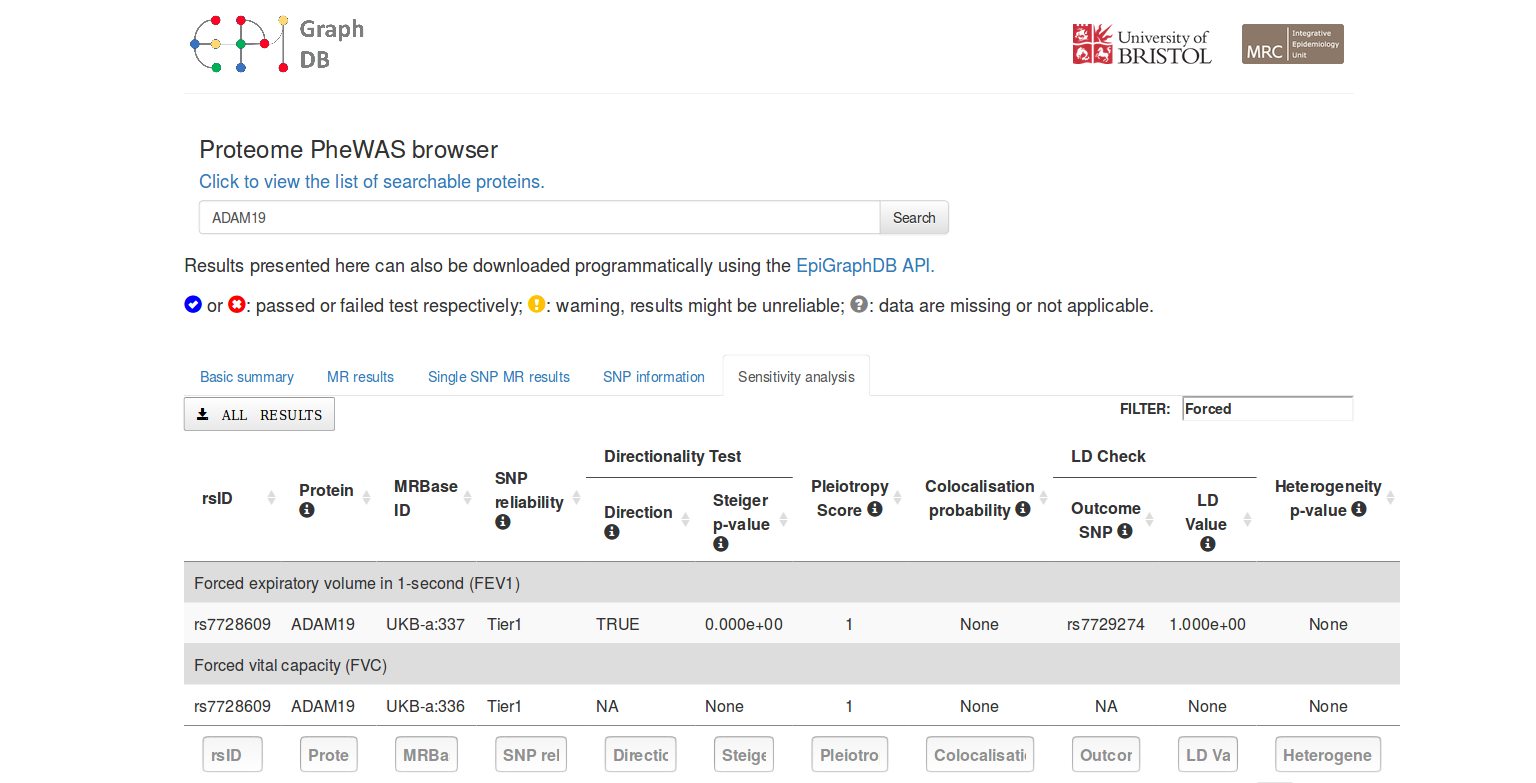
Task: Click the EpiGraphDB logo
Action: (x=276, y=45)
